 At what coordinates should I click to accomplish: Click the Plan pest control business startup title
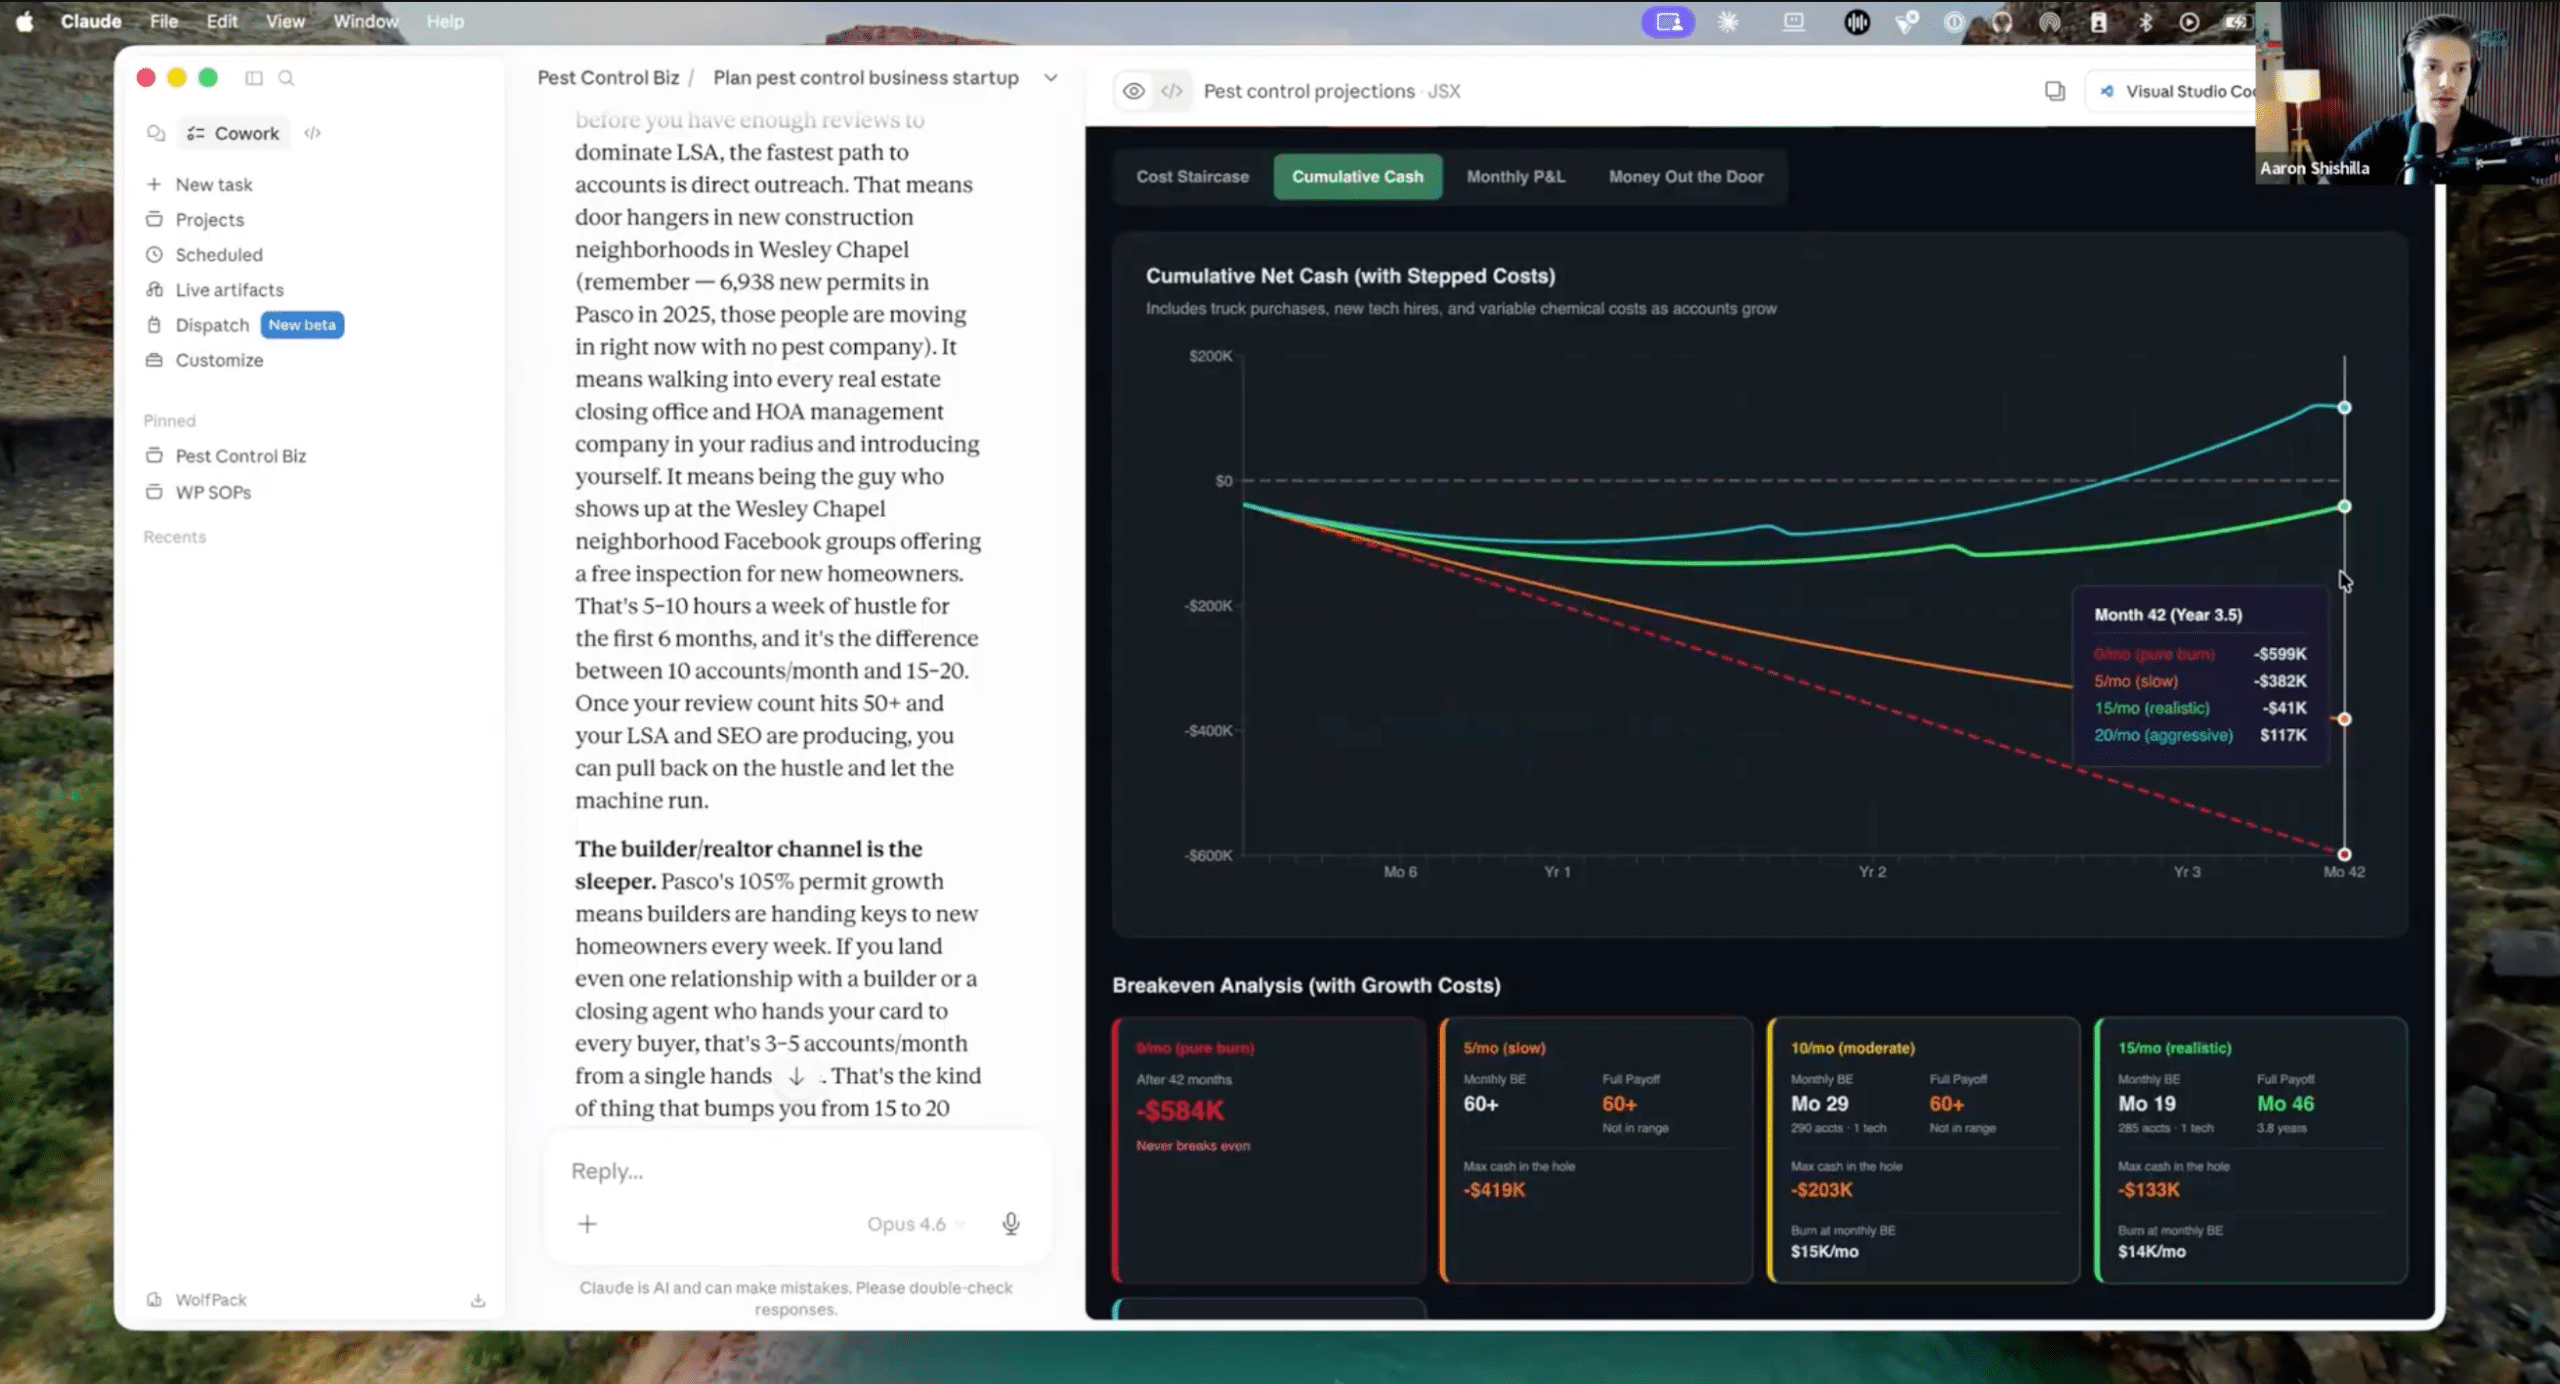pos(866,78)
